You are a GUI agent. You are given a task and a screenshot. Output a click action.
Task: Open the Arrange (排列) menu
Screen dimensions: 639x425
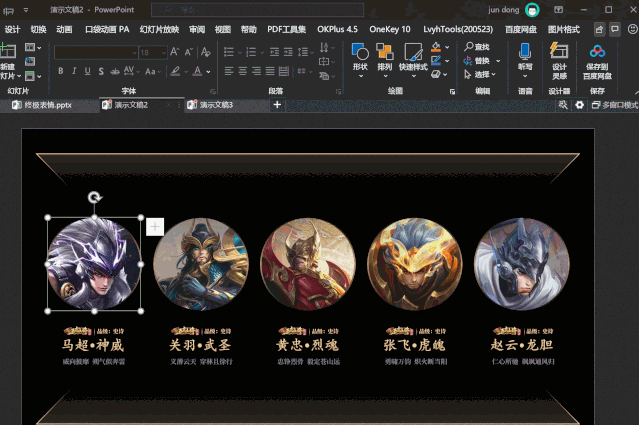385,60
